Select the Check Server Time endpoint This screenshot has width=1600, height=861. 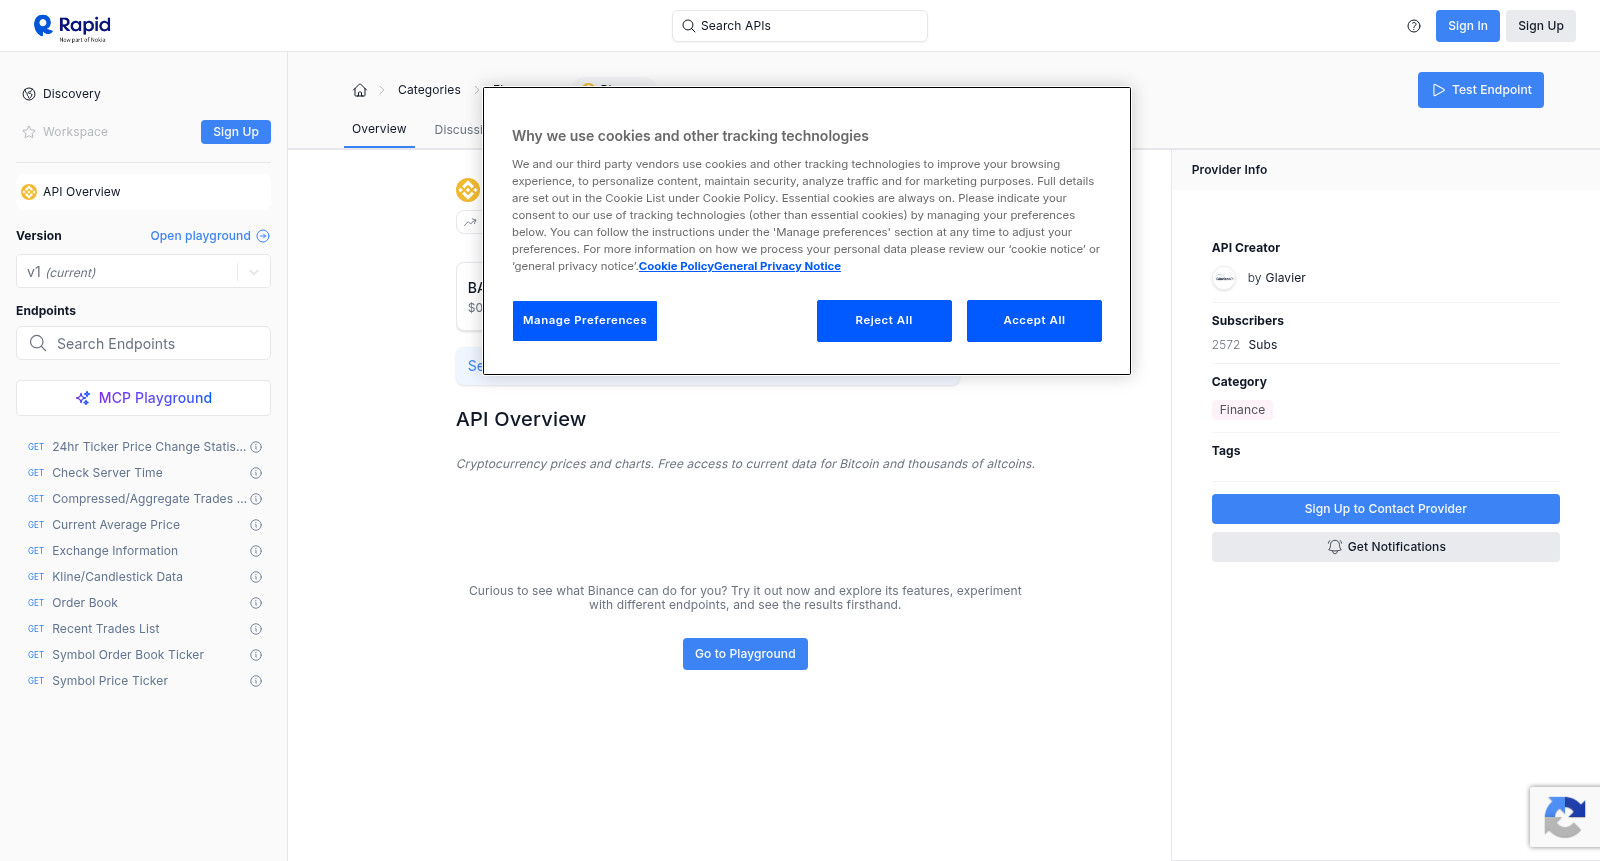[x=107, y=473]
